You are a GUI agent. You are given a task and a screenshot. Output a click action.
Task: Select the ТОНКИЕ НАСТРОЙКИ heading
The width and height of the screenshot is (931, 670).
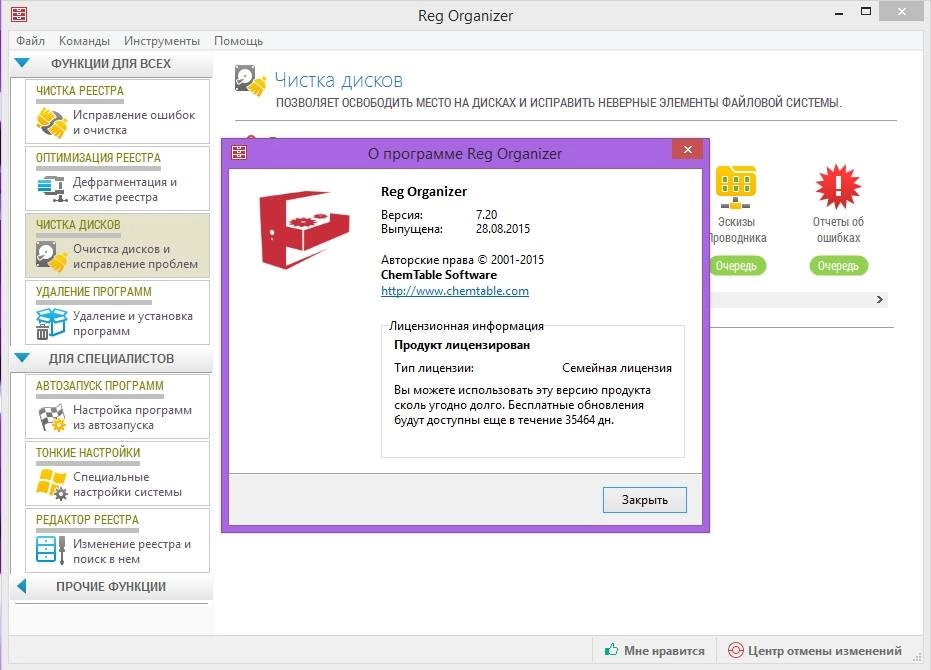[88, 453]
